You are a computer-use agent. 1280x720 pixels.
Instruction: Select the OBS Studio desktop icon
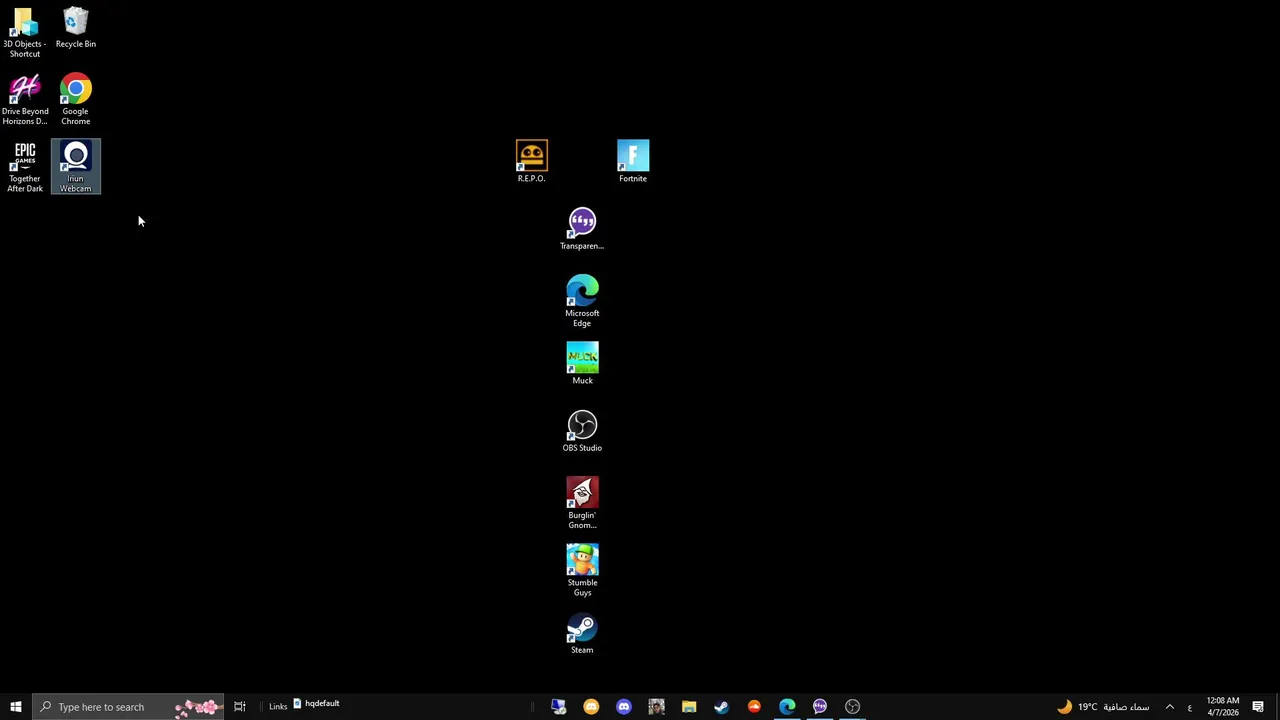click(x=582, y=431)
